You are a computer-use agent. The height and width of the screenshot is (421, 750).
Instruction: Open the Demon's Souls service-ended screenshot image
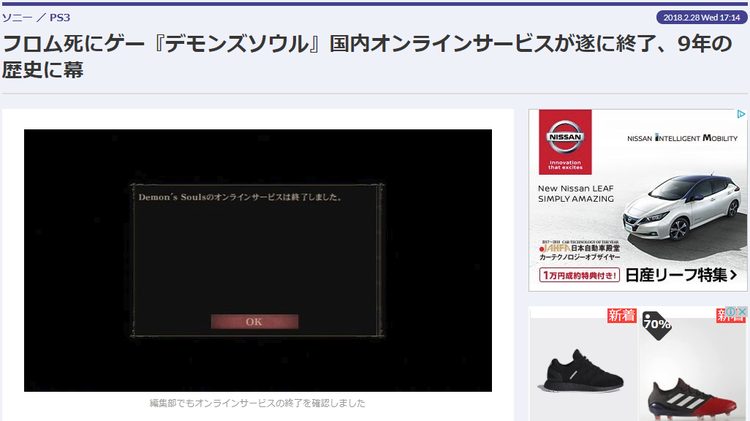258,260
